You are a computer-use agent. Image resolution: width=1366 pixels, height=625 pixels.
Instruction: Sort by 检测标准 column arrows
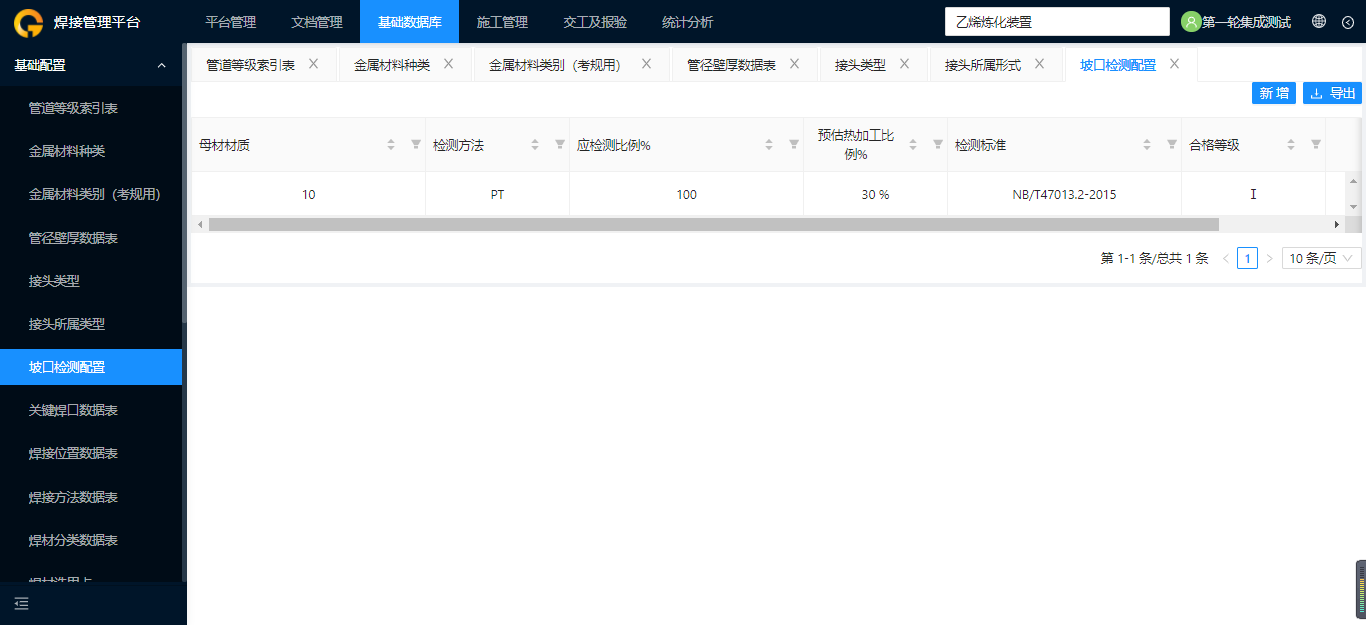tap(1147, 145)
